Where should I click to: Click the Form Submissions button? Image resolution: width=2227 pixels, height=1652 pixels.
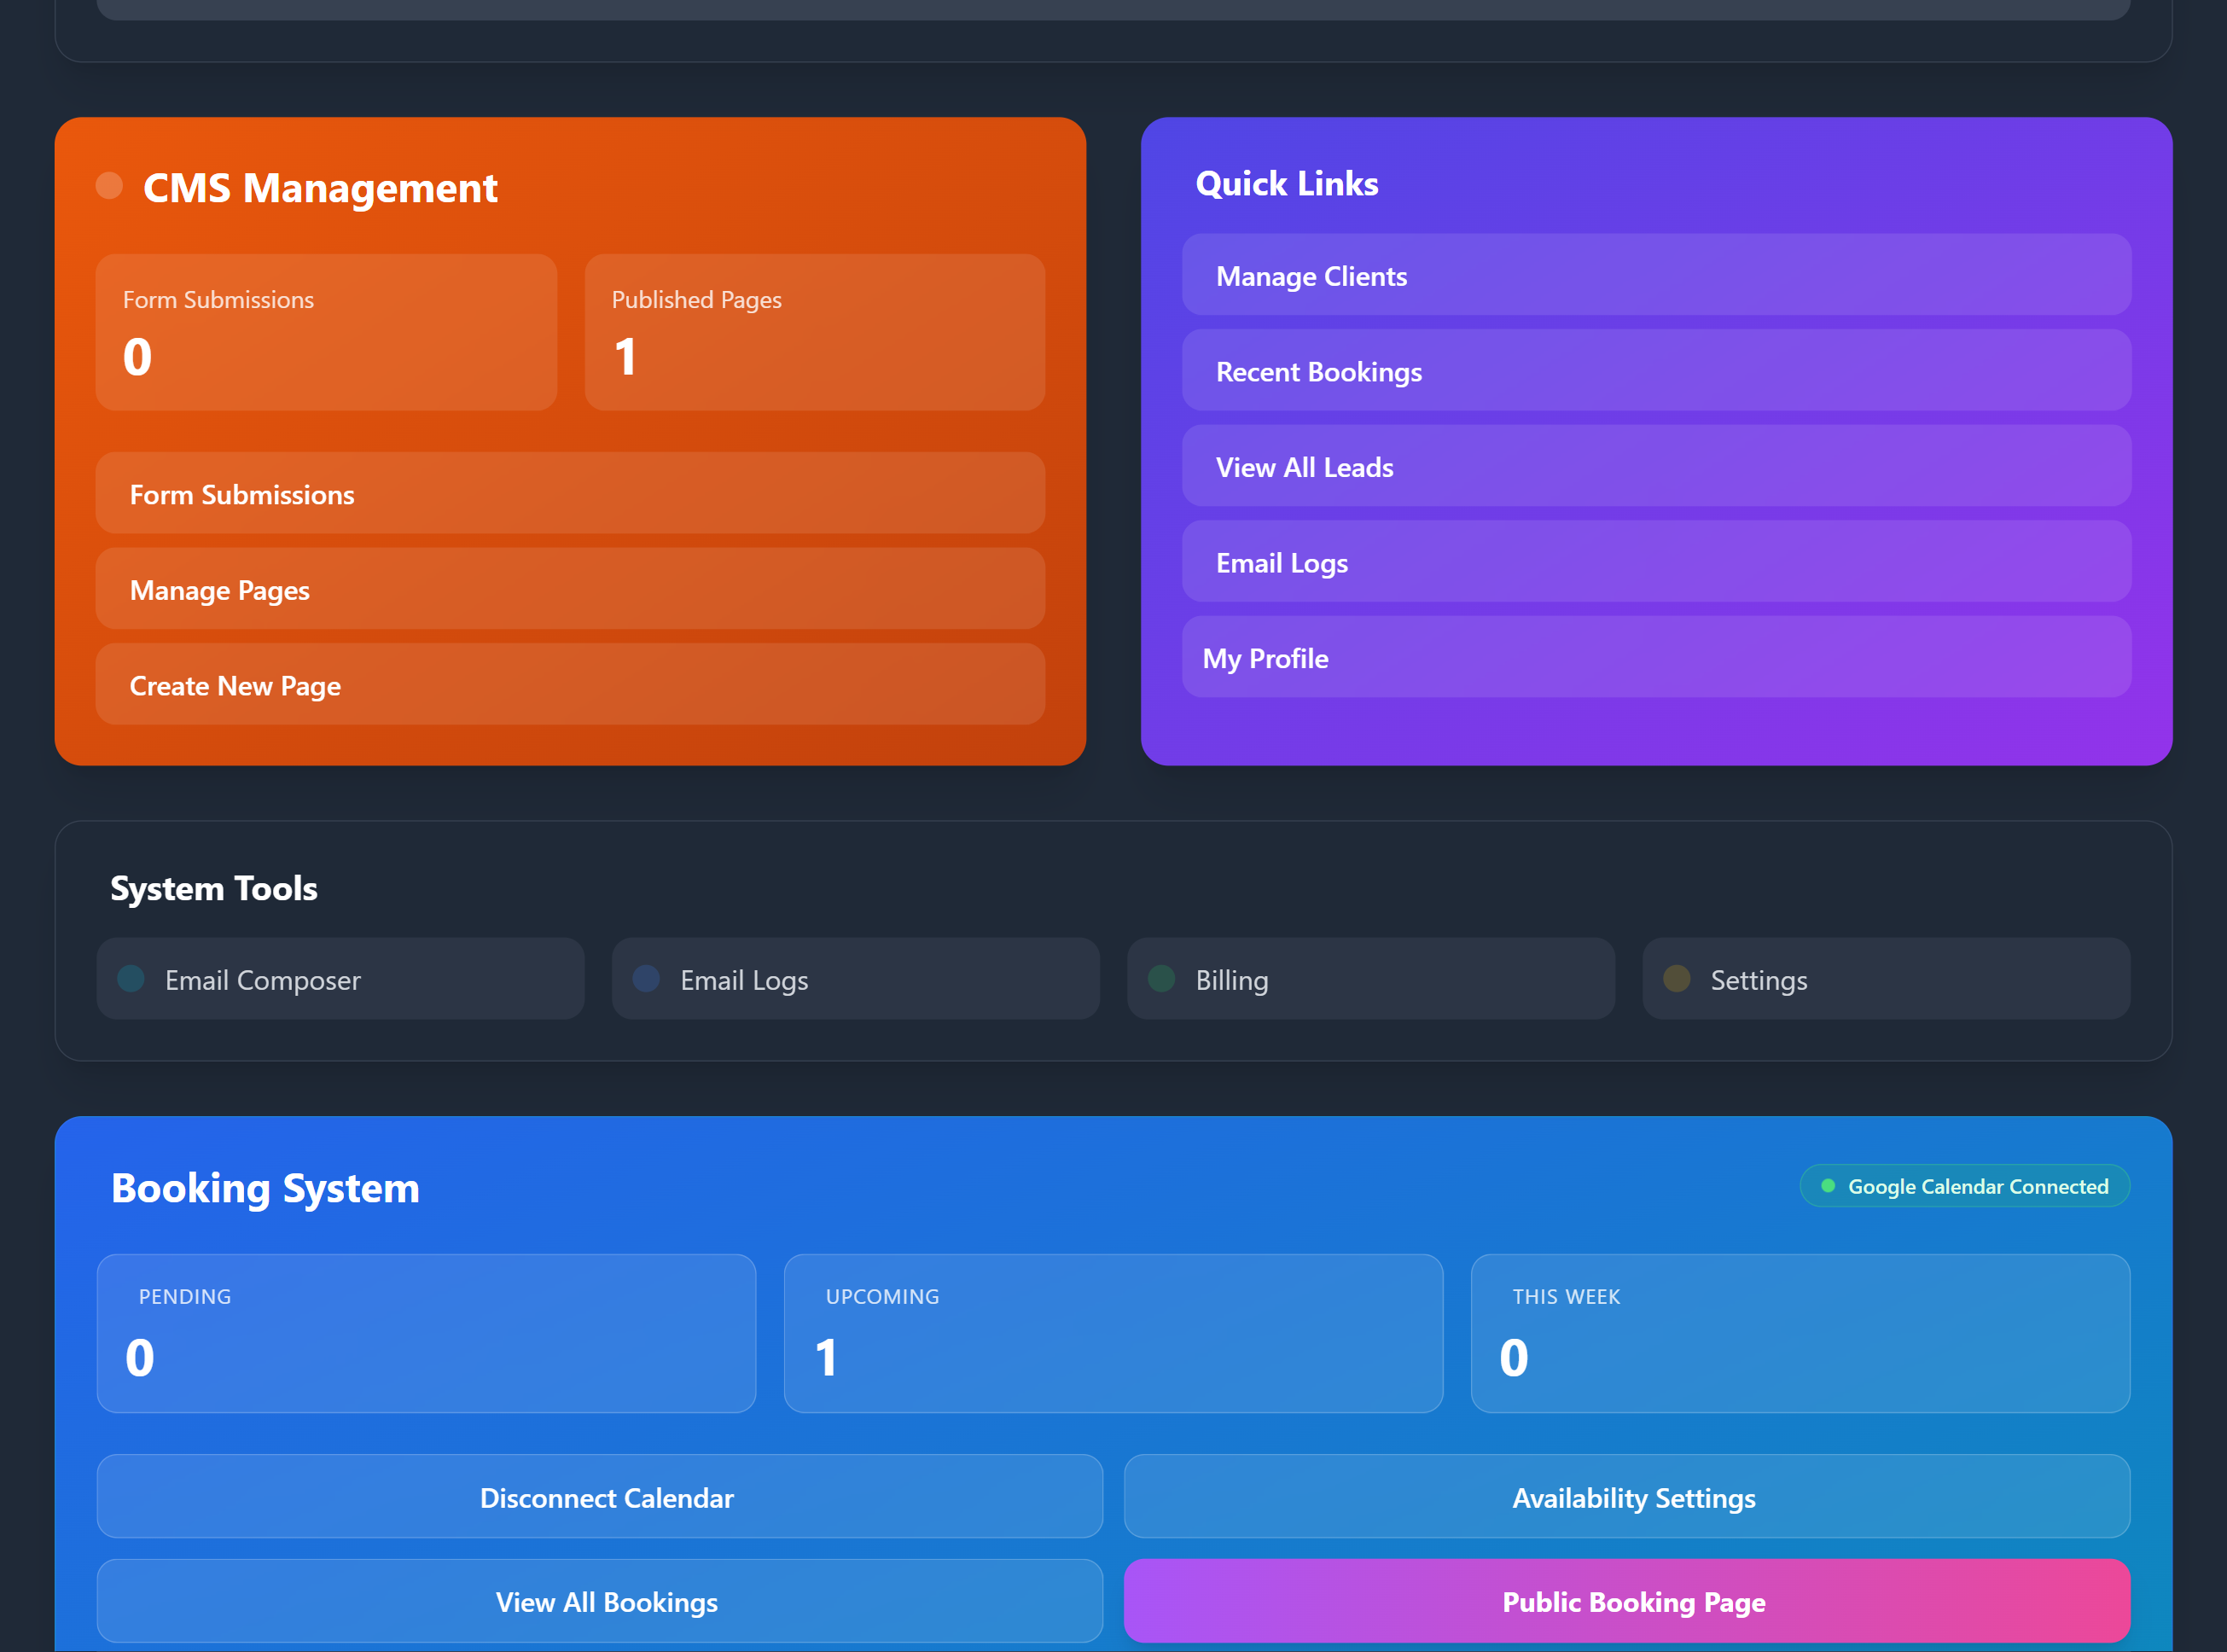pos(569,493)
